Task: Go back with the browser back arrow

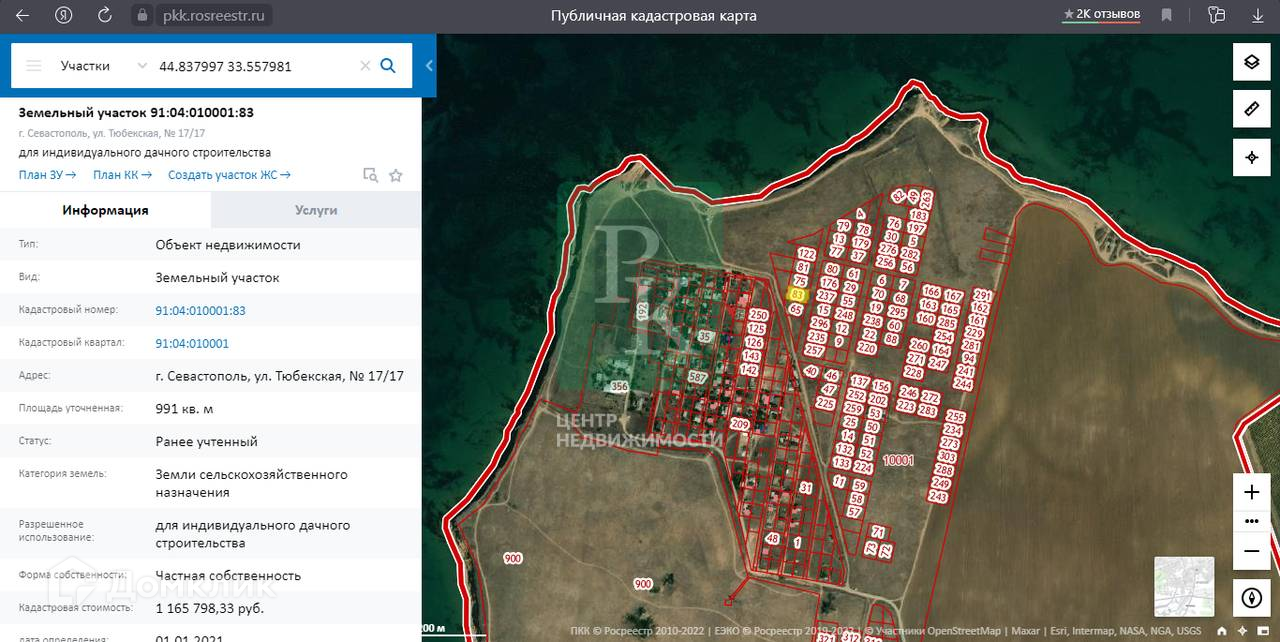Action: click(x=22, y=16)
